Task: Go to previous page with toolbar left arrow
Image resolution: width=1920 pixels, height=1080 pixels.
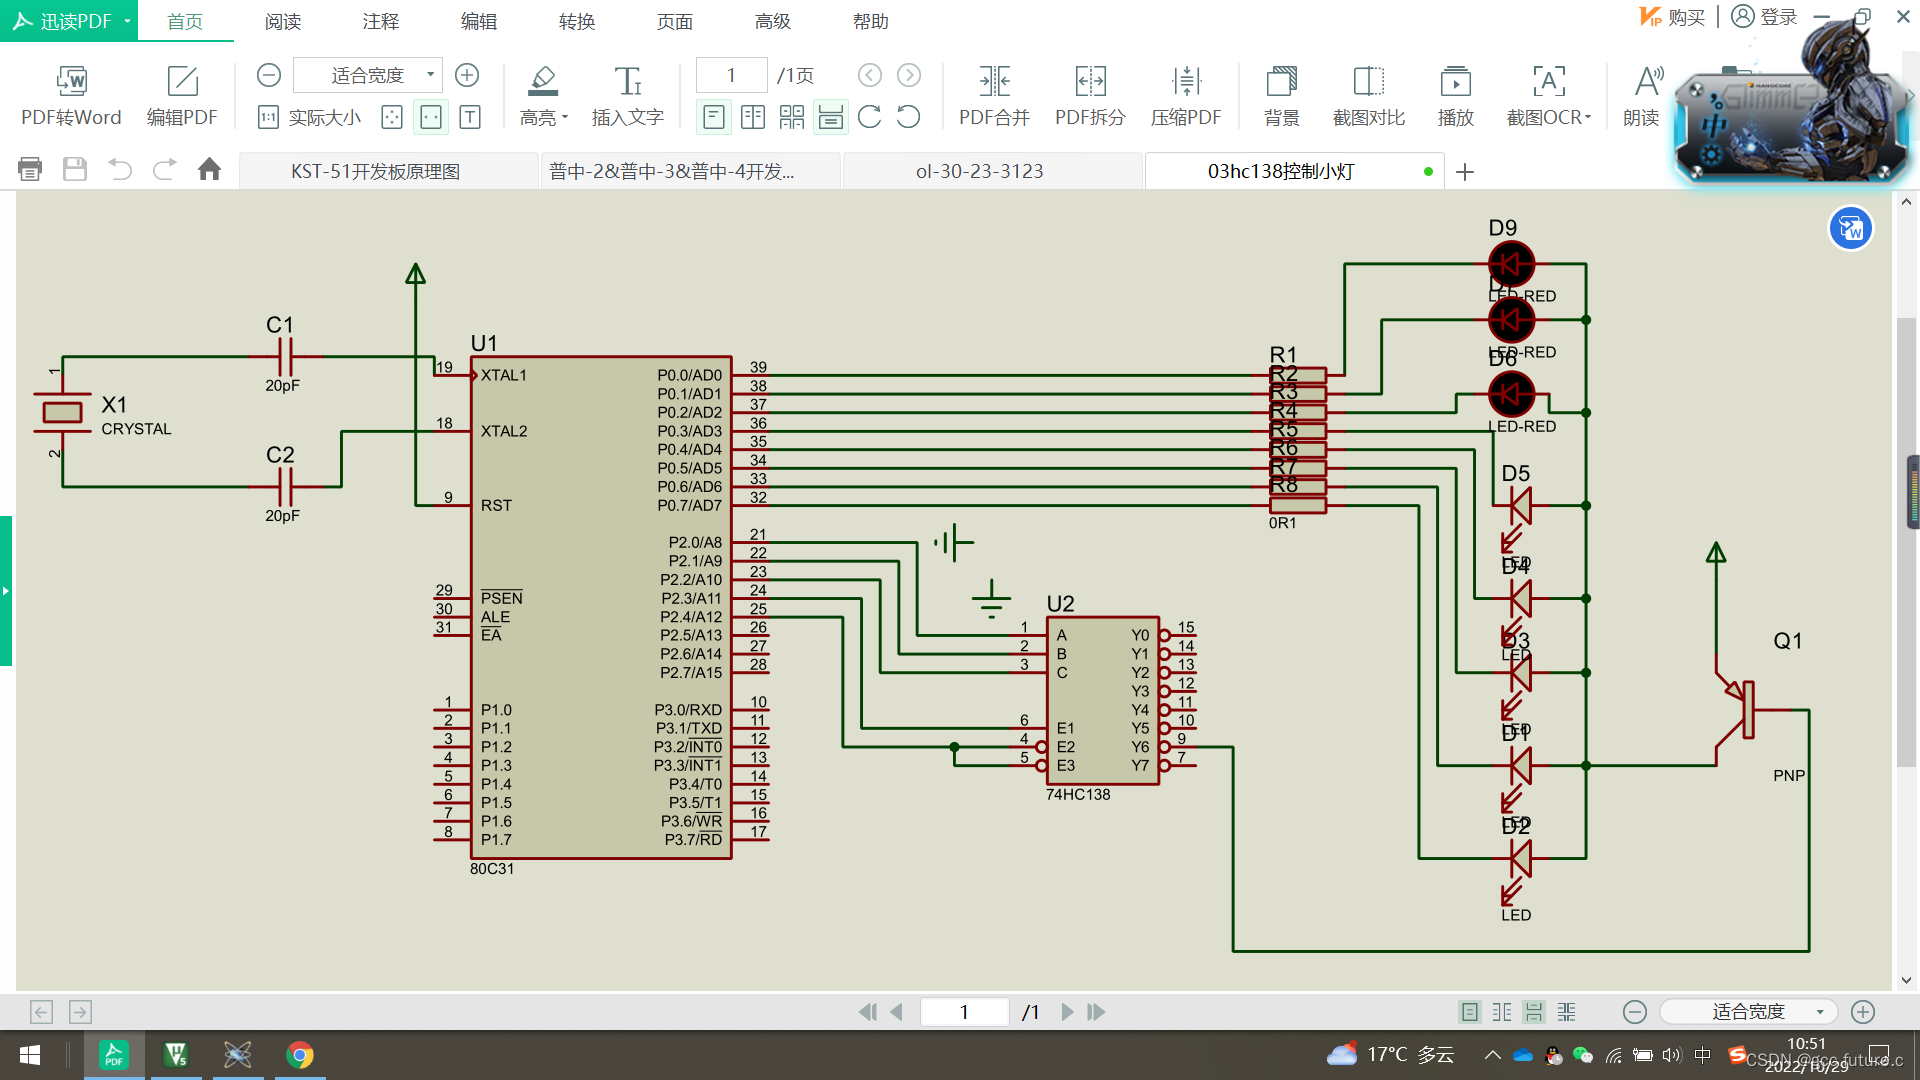Action: [x=870, y=75]
